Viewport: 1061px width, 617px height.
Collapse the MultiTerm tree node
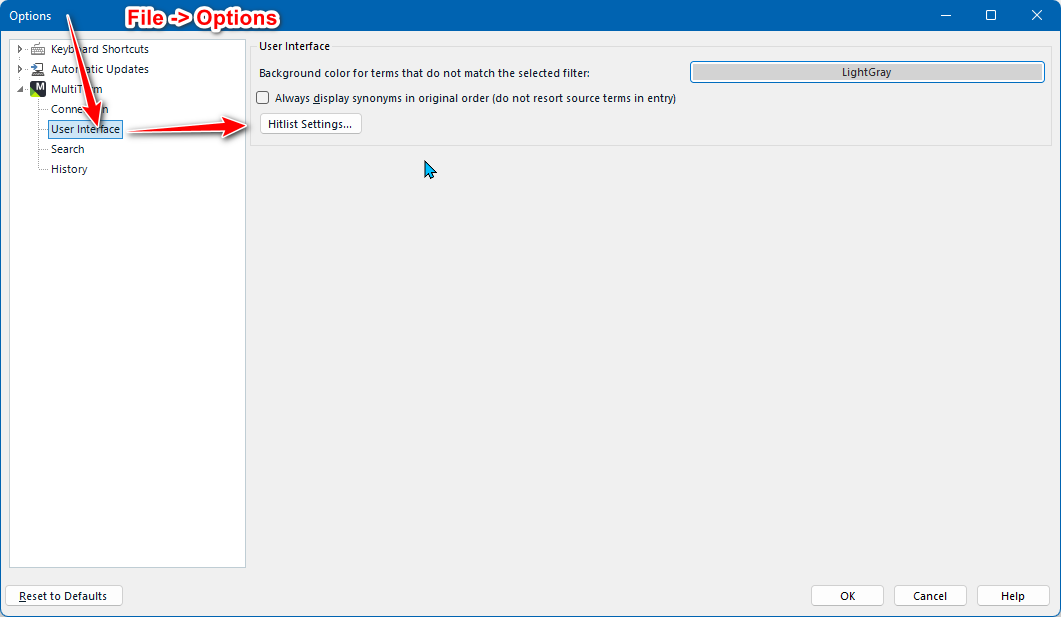[x=20, y=89]
